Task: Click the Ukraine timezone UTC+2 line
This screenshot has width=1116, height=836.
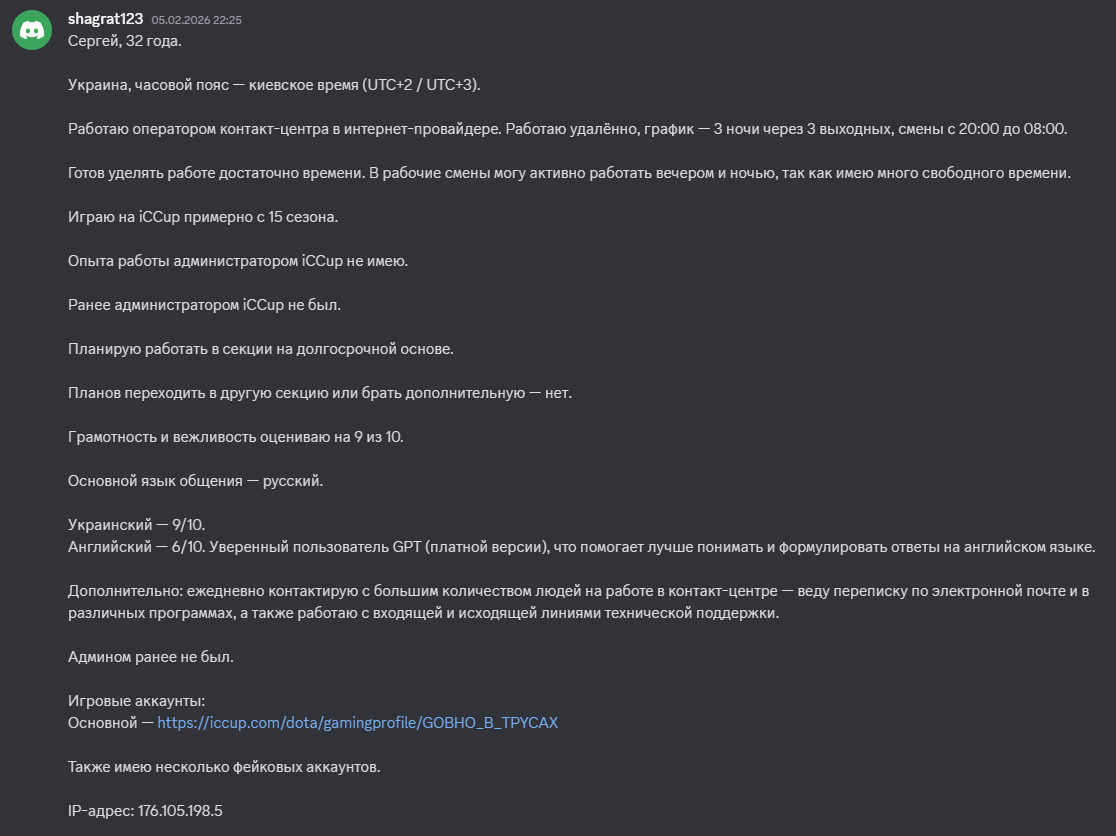Action: 274,85
